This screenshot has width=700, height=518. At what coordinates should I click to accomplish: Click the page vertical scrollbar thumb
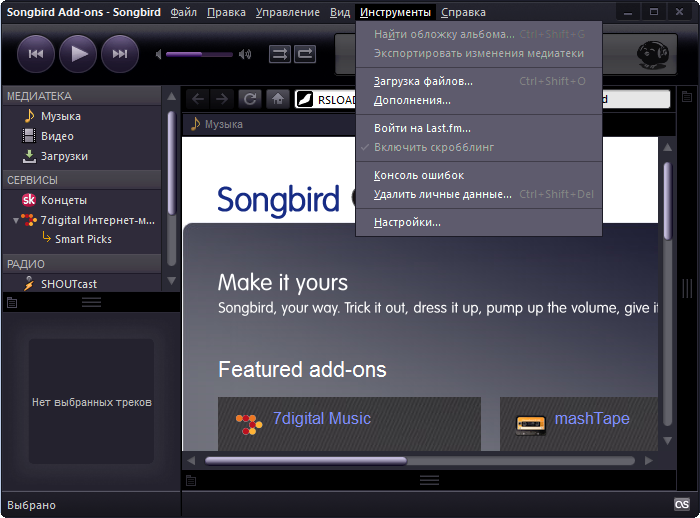668,201
